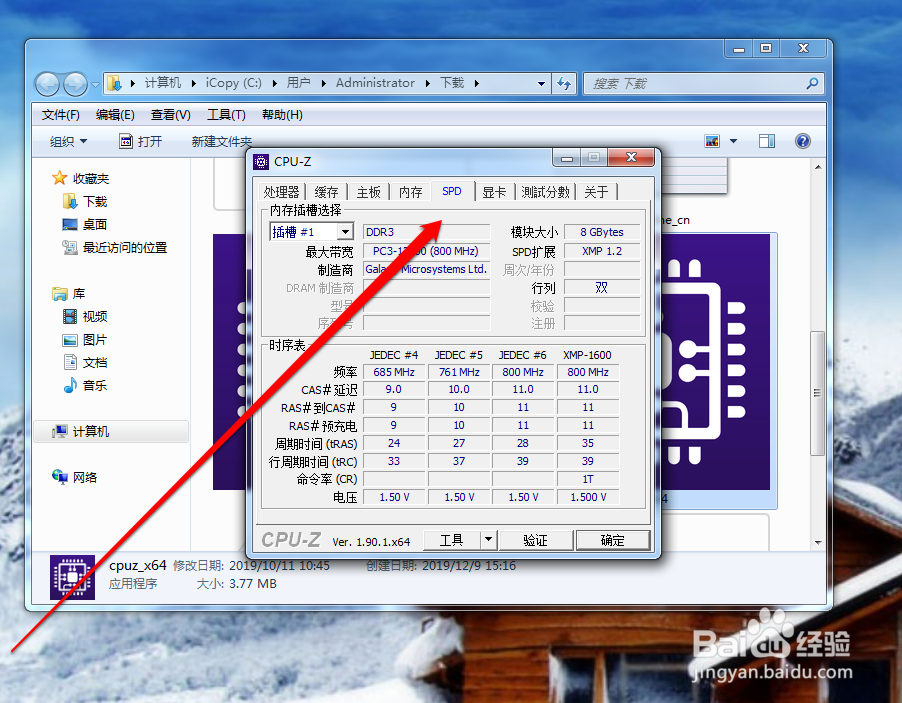Toggle the preview pane icon in Explorer

767,141
